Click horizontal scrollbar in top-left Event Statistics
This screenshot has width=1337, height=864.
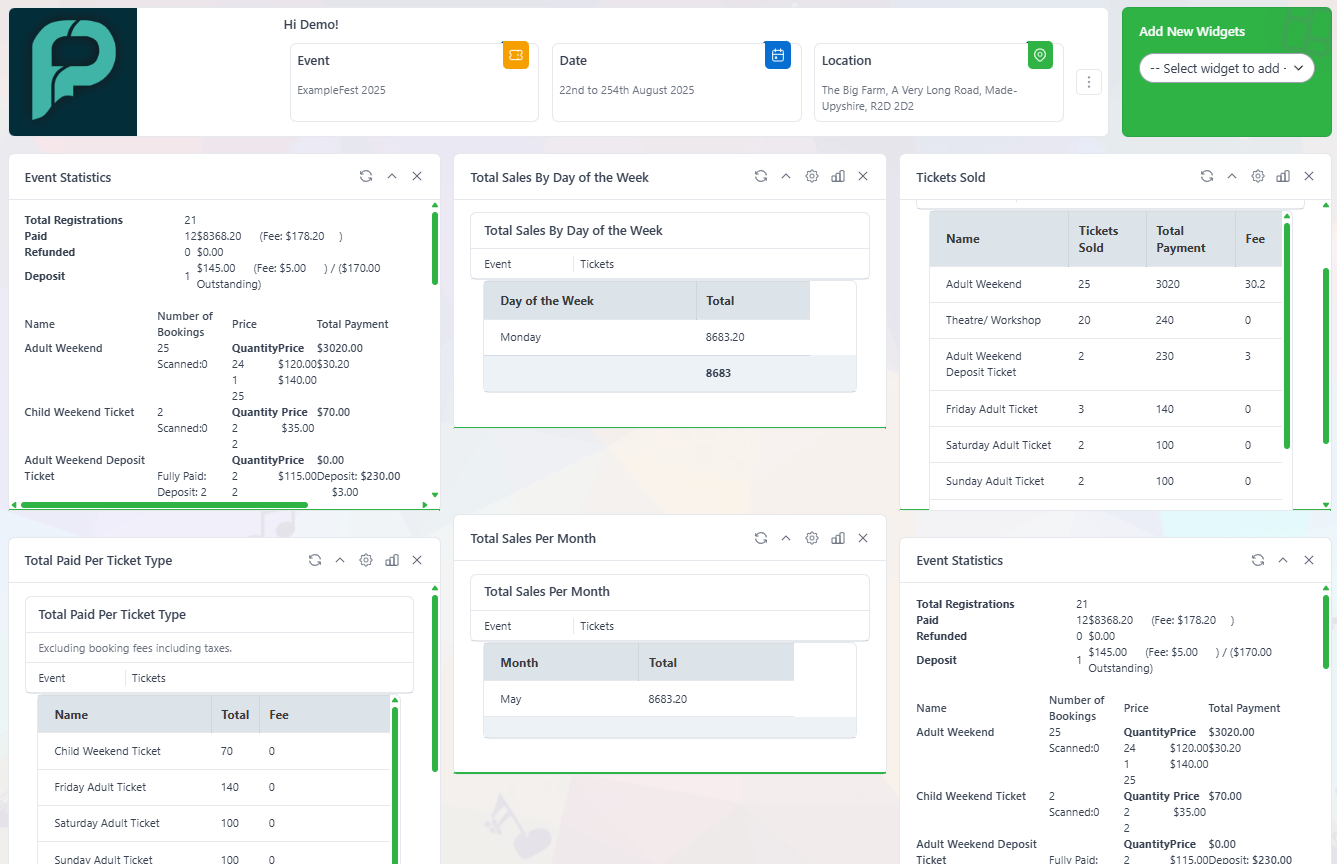click(164, 505)
